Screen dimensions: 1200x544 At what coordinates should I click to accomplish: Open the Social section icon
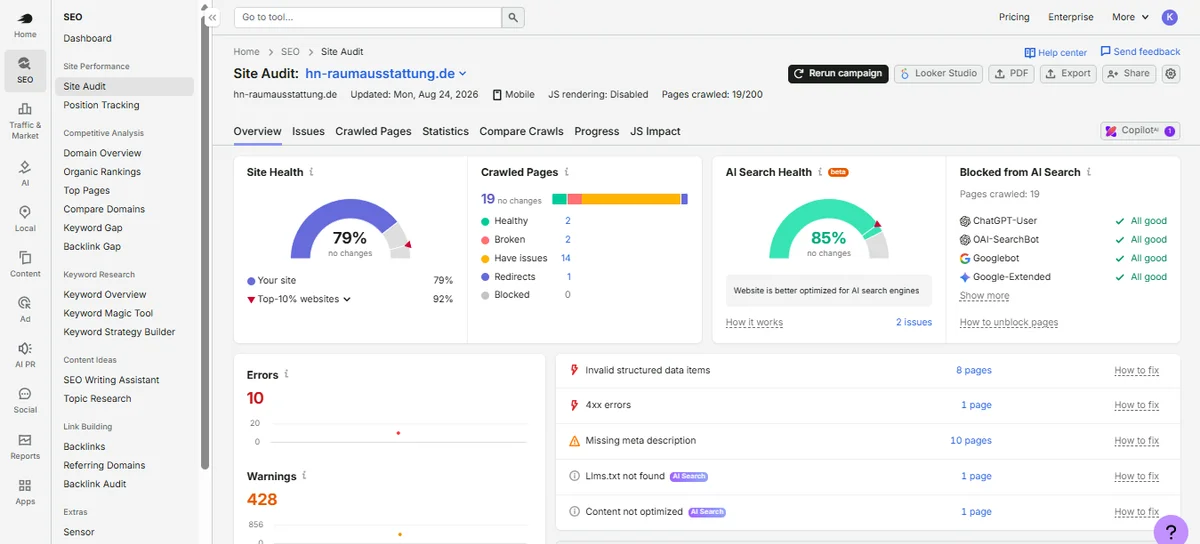25,400
